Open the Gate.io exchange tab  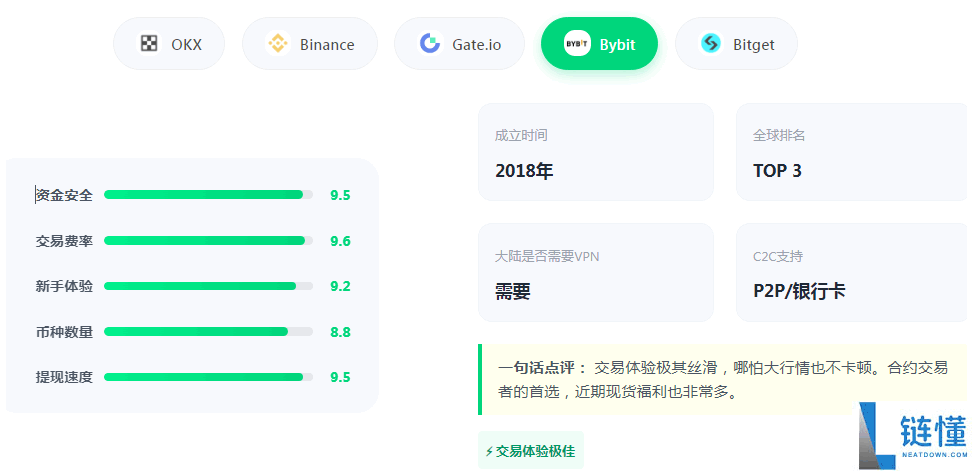[x=459, y=43]
